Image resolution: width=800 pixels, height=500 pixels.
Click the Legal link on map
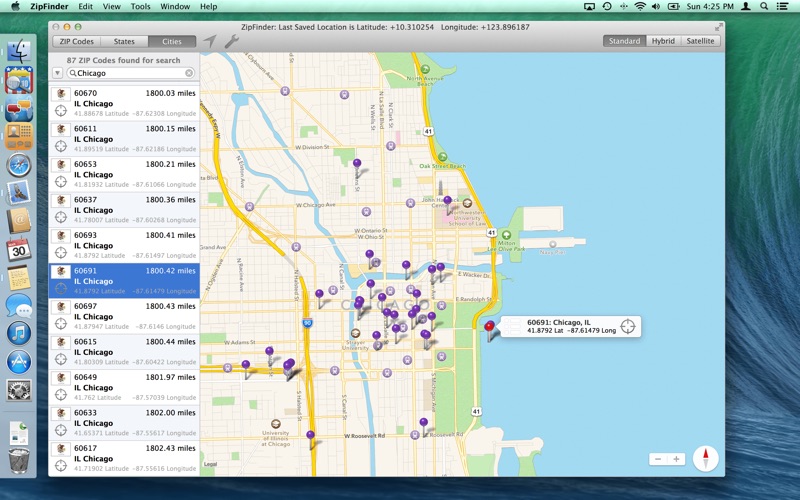pos(210,464)
